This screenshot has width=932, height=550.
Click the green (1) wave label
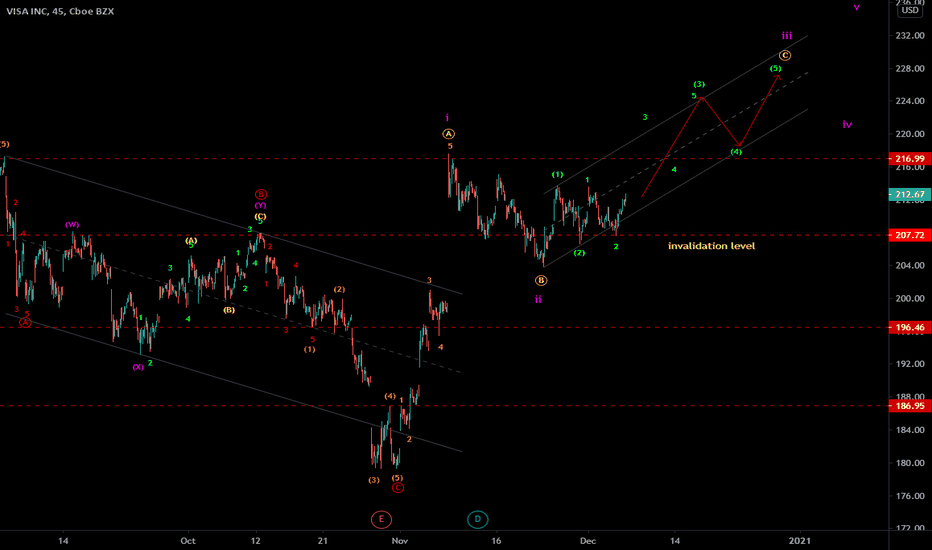click(x=557, y=174)
